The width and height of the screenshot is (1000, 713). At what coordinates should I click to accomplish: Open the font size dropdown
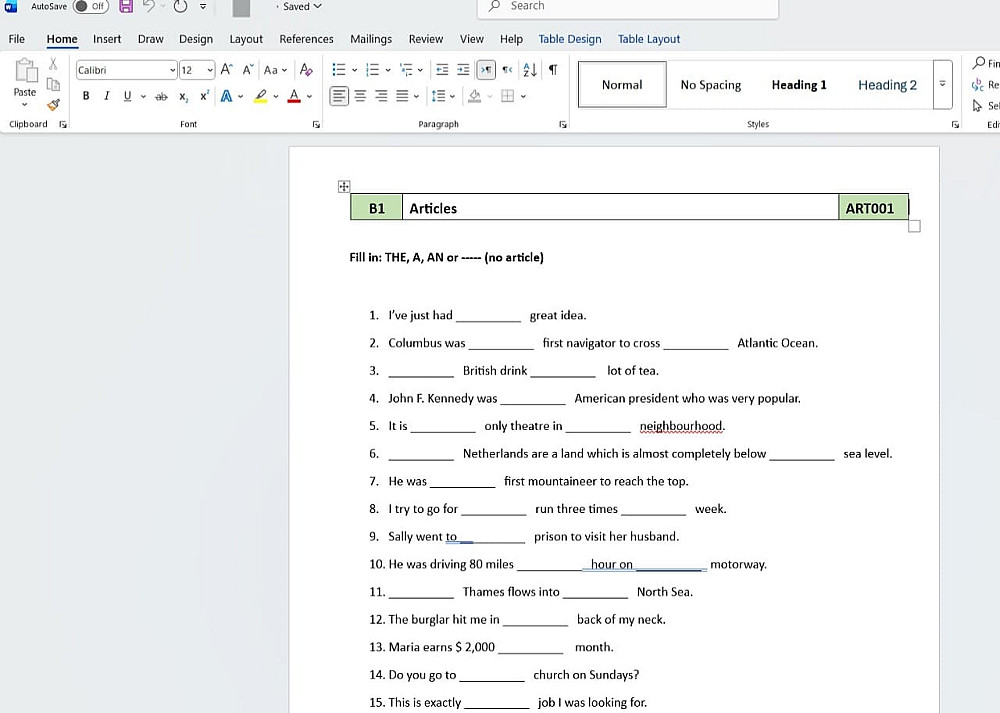pos(210,70)
